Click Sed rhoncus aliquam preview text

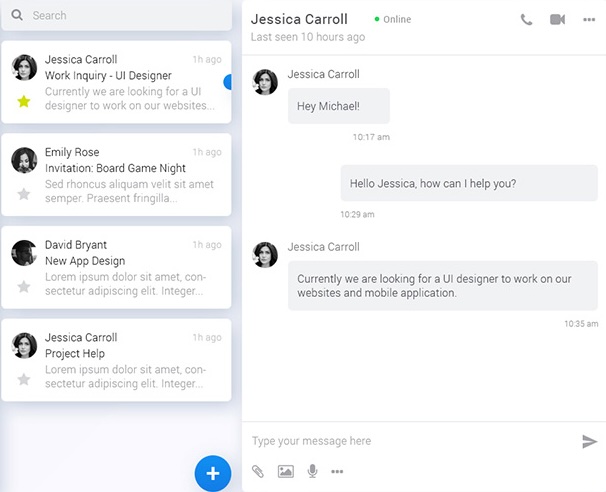point(129,191)
